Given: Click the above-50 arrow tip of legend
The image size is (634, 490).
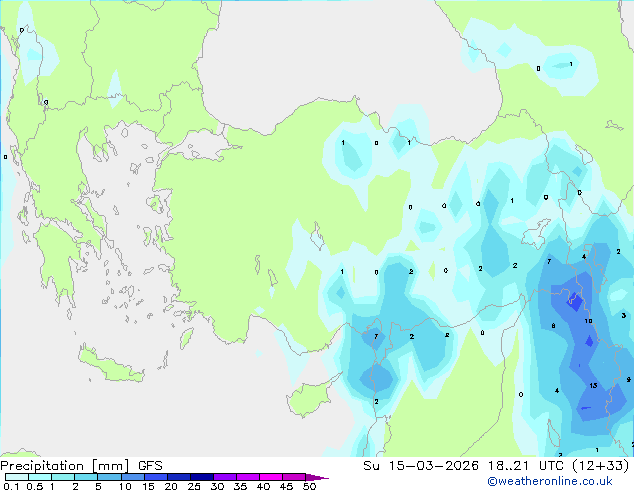Looking at the screenshot, I should [317, 477].
